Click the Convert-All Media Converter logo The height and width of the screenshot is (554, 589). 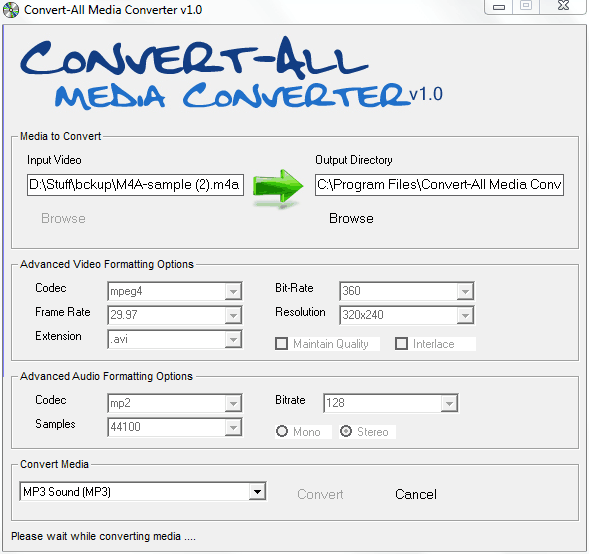pyautogui.click(x=231, y=73)
